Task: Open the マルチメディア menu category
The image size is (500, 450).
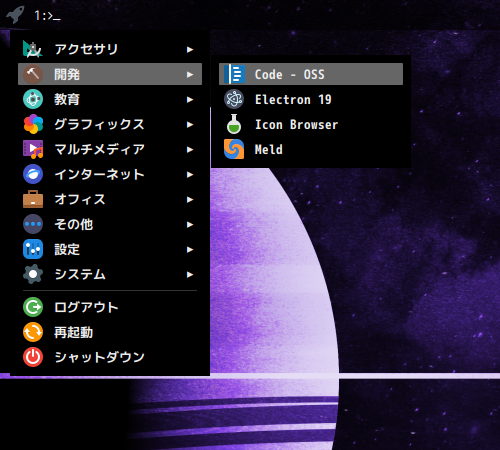Action: click(x=110, y=149)
